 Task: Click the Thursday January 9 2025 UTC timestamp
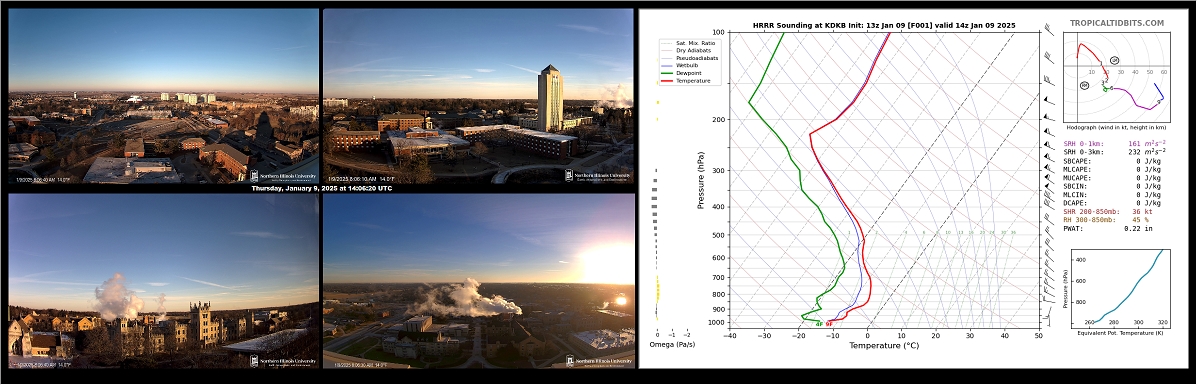pos(321,188)
